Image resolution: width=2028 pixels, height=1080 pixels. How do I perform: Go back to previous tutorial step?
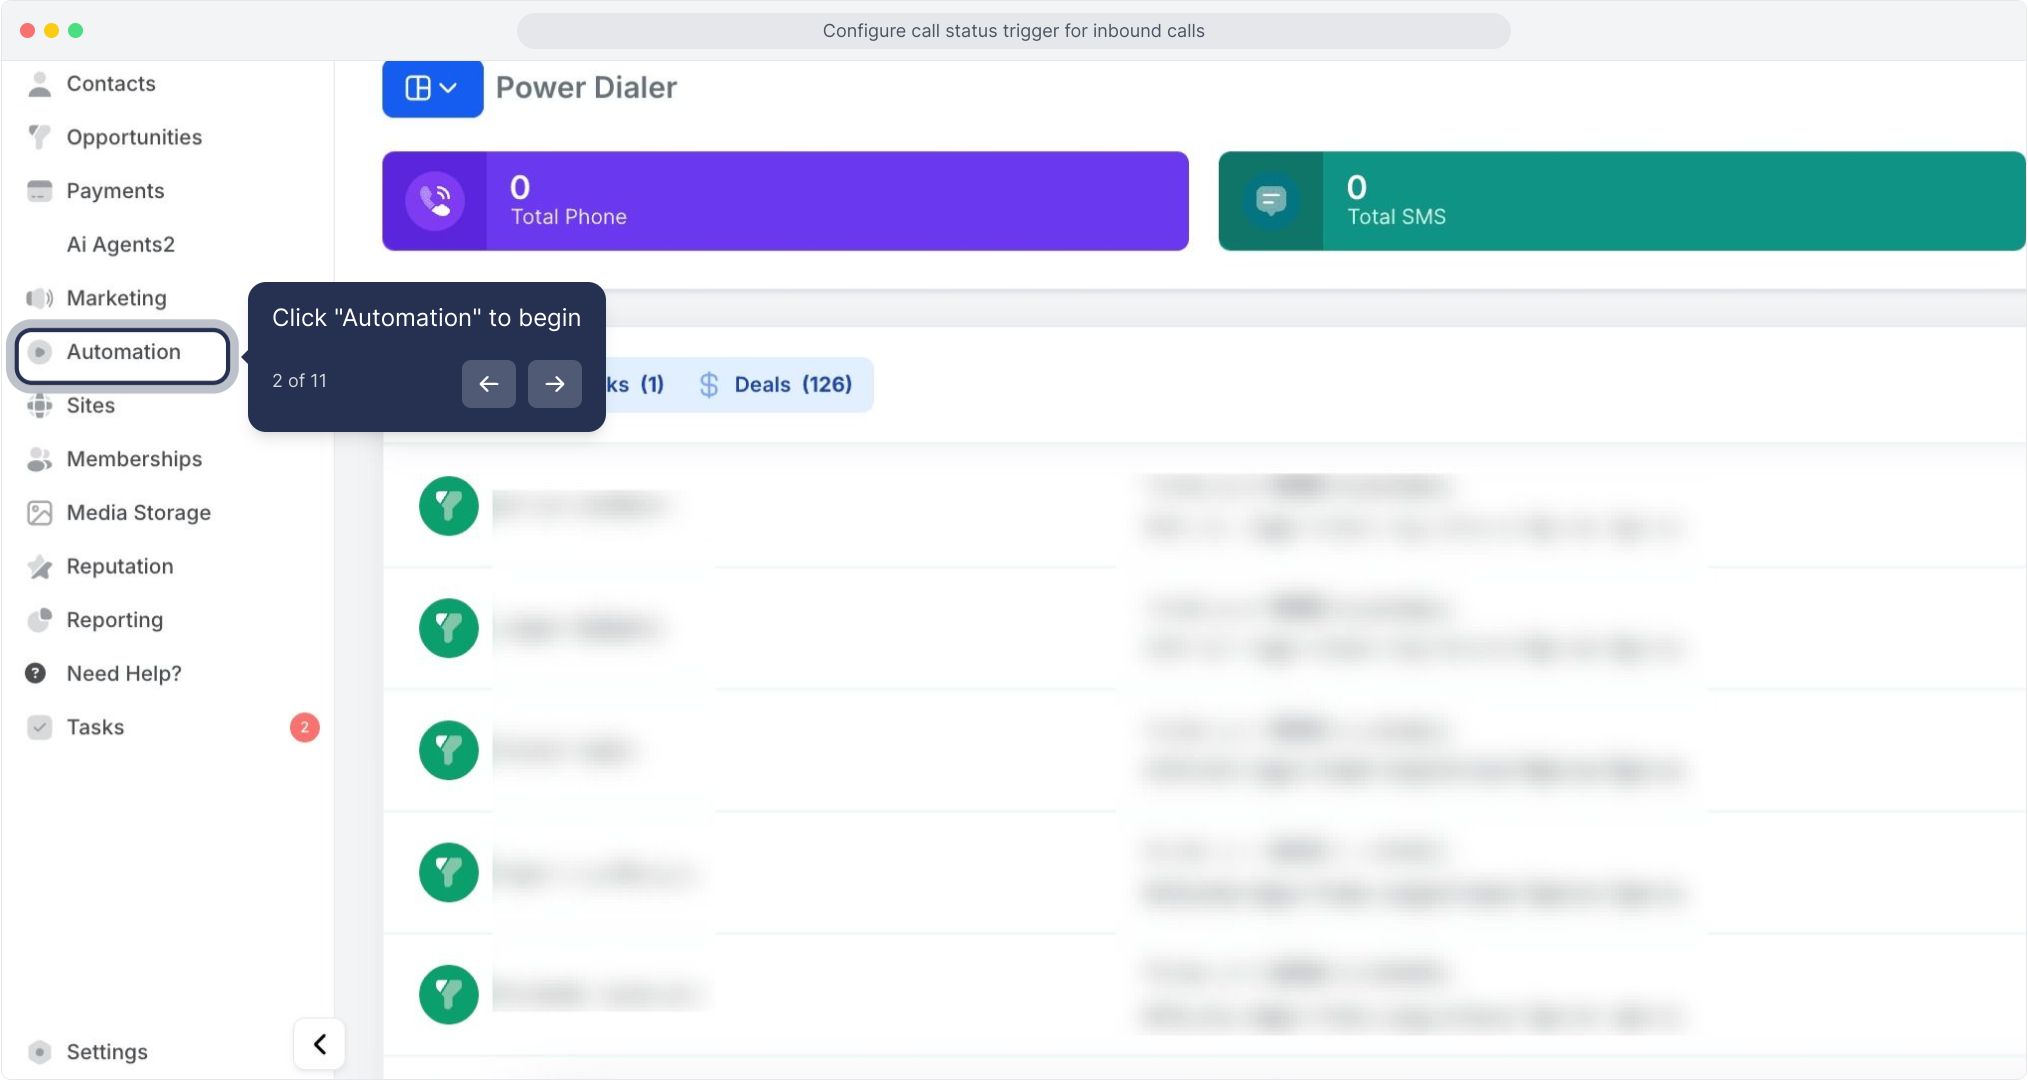489,384
